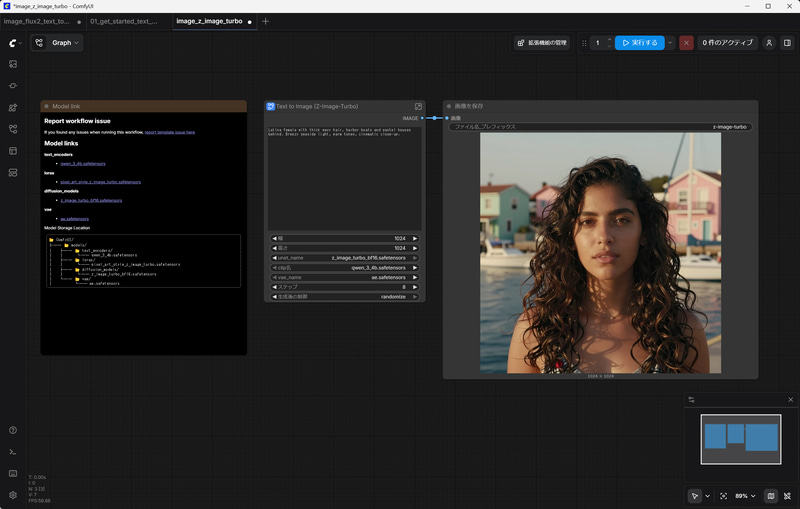Toggle the right side panel

tap(787, 43)
